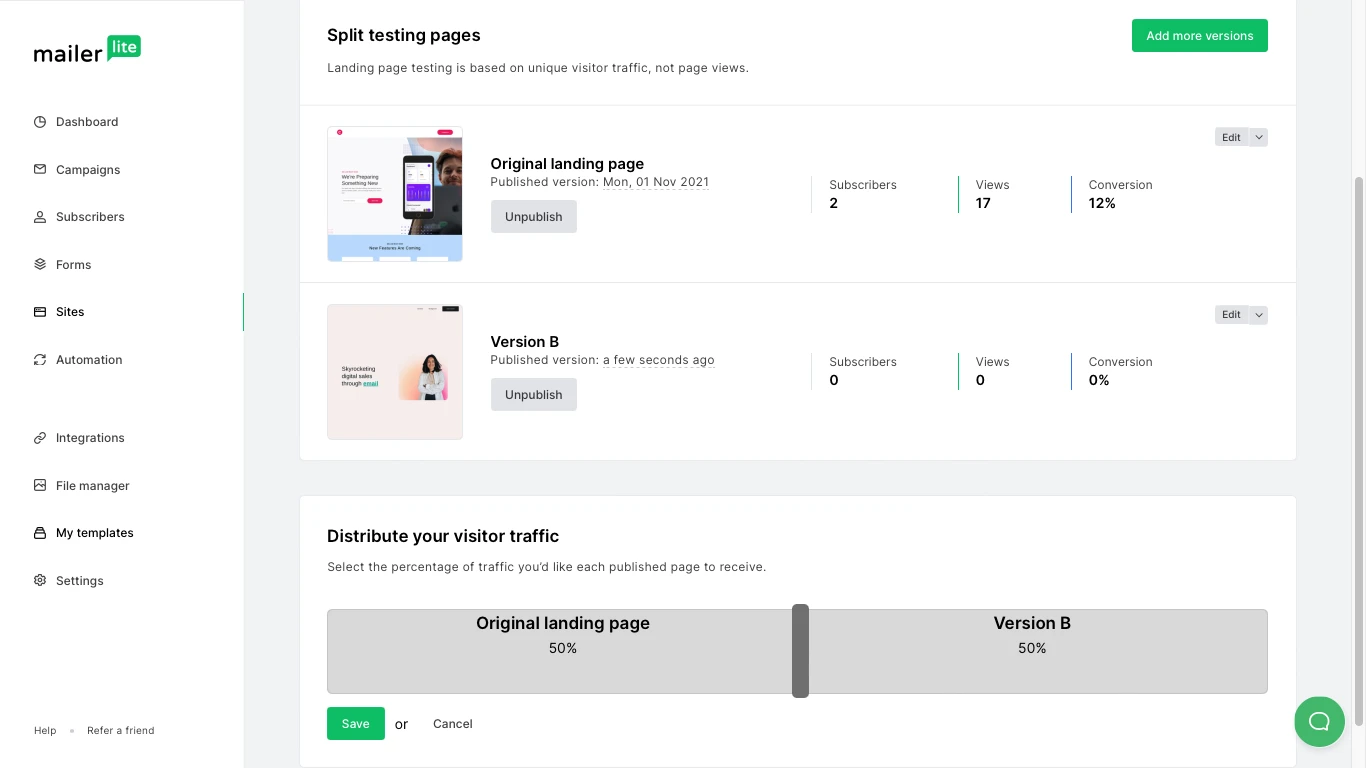Open the live chat support bubble
The height and width of the screenshot is (768, 1366).
point(1319,721)
